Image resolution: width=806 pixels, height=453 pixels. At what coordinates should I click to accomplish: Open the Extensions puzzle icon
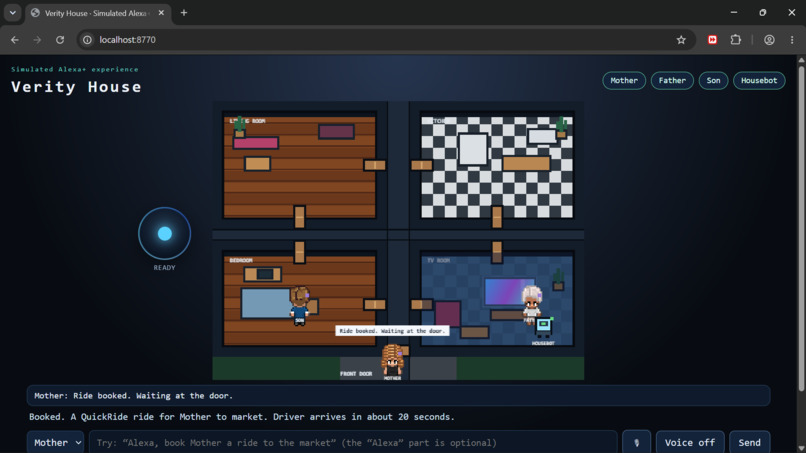coord(736,40)
